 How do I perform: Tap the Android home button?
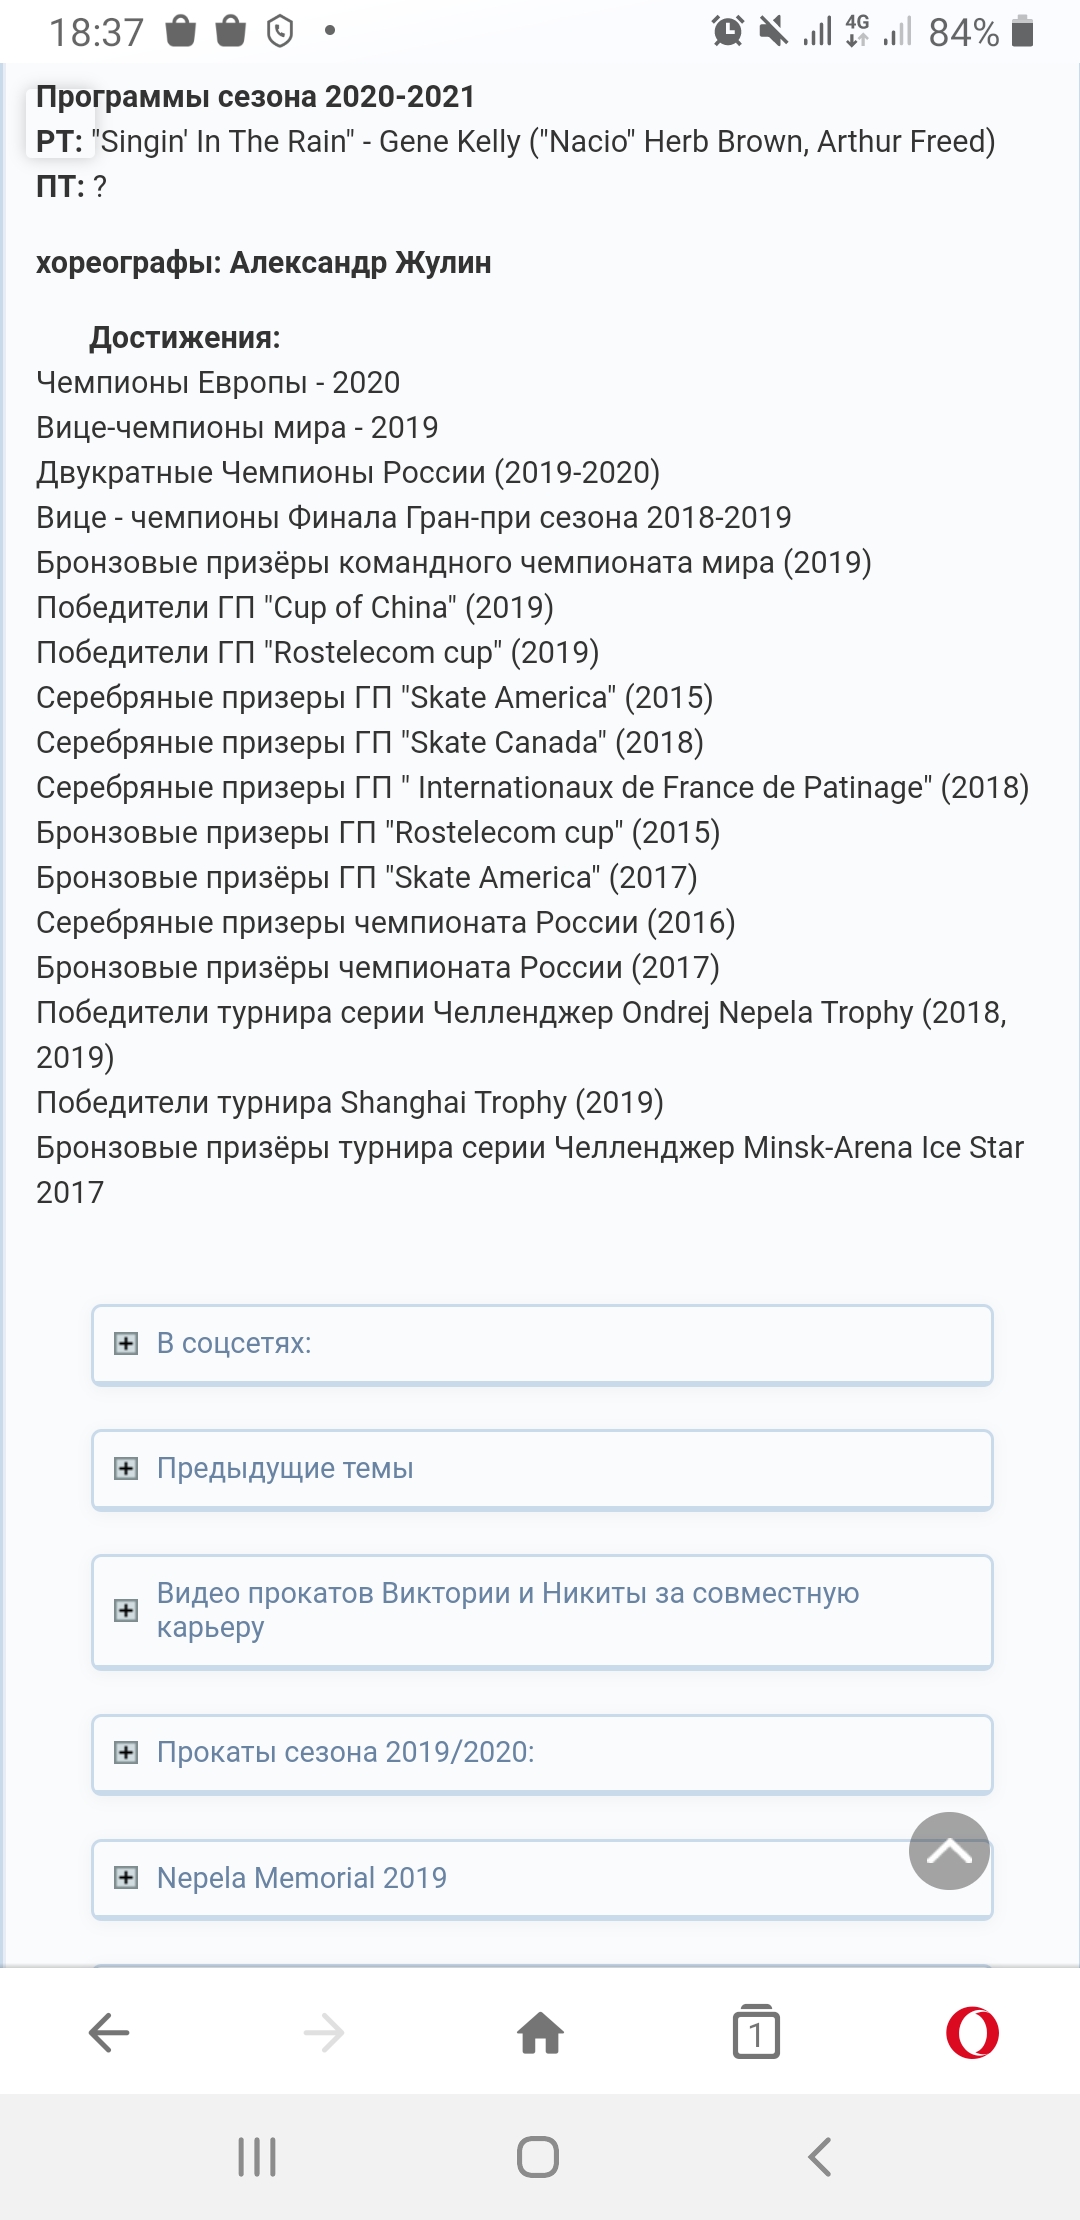point(538,2157)
